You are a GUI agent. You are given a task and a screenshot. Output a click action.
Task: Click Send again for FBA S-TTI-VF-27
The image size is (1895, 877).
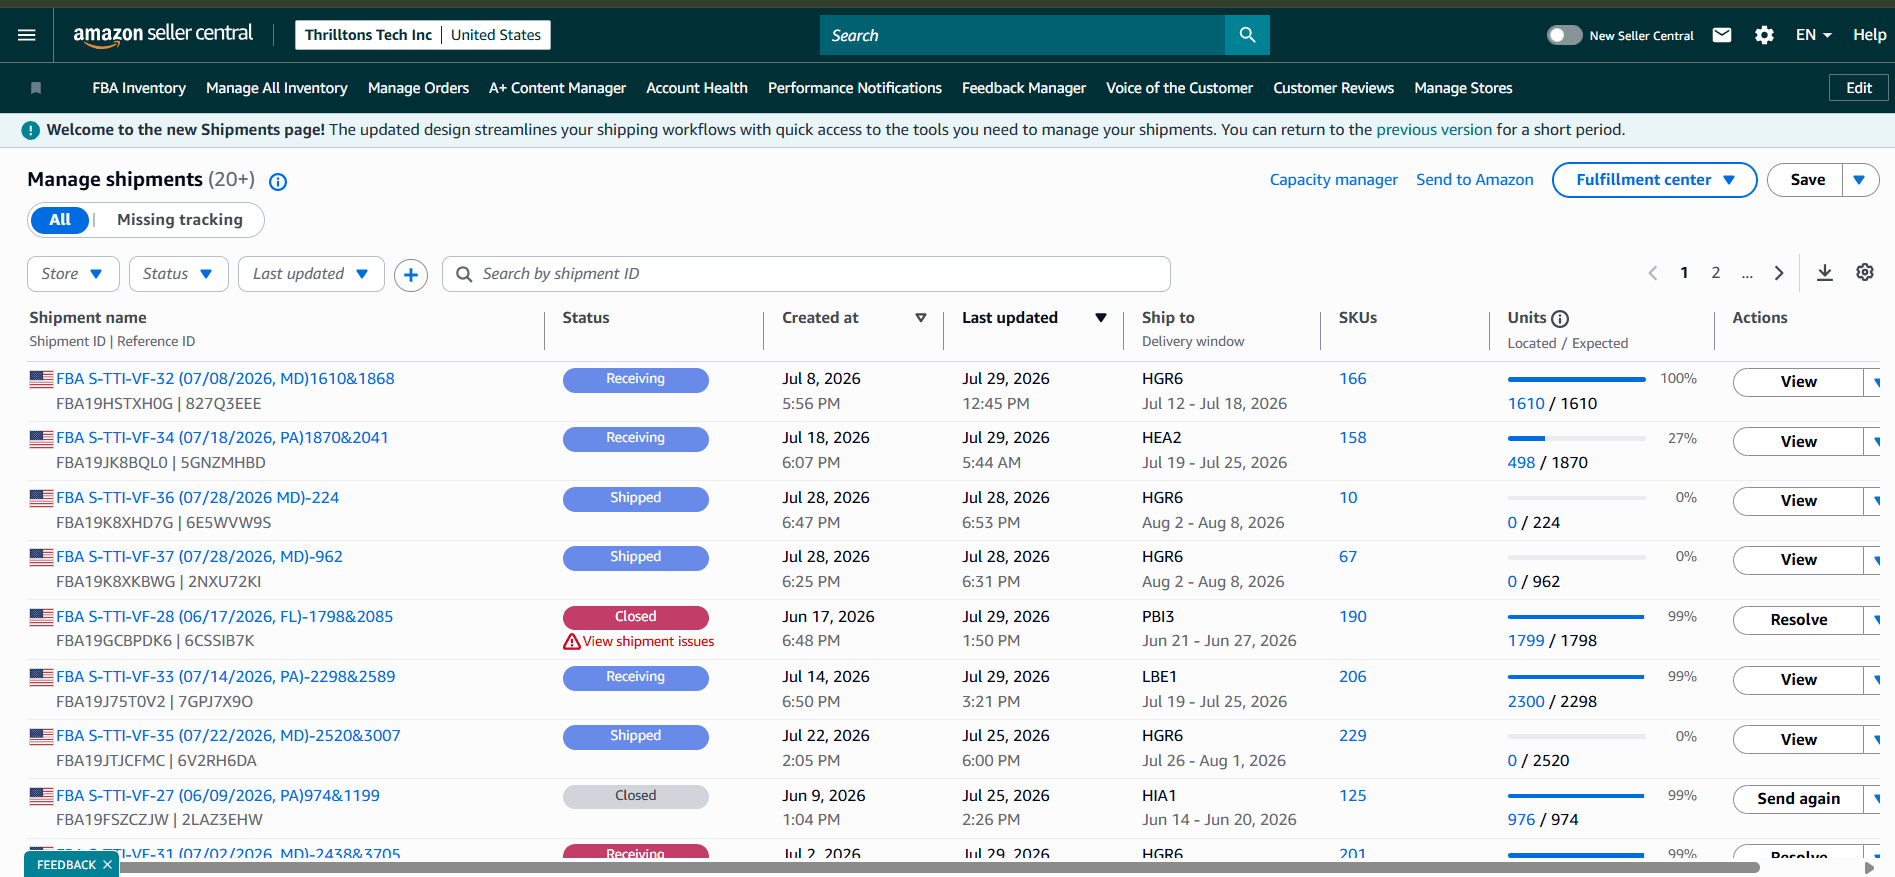point(1798,799)
